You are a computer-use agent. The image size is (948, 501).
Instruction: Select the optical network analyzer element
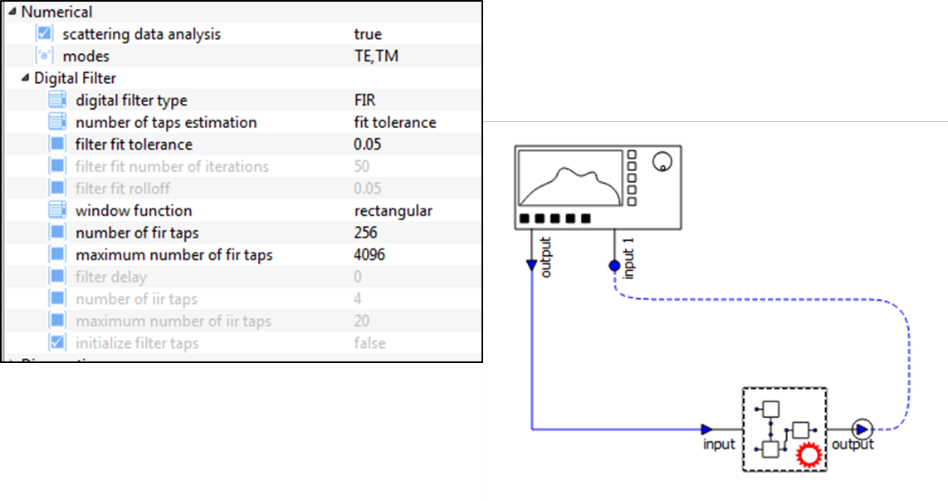598,187
